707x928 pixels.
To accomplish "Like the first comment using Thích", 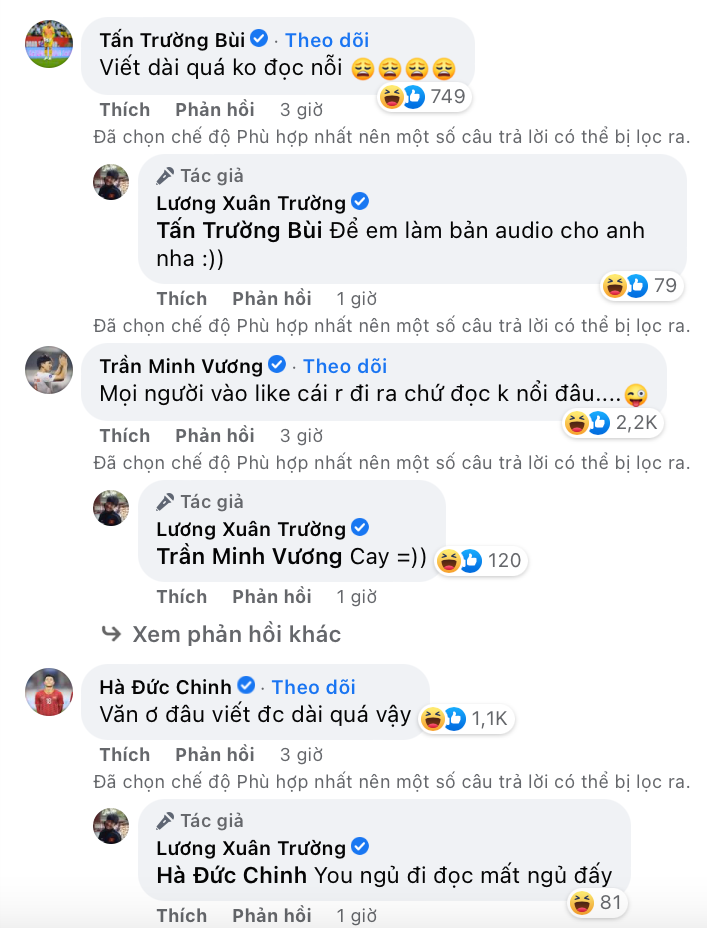I will pos(124,109).
